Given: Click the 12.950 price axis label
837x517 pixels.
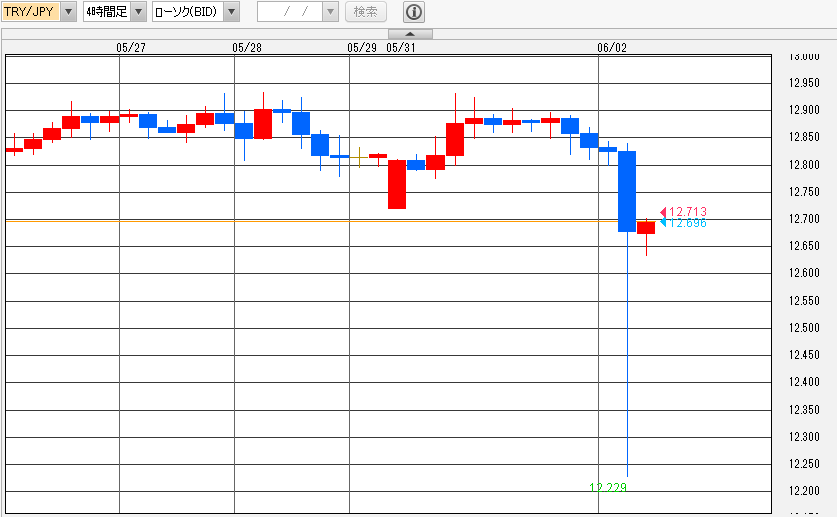Looking at the screenshot, I should pyautogui.click(x=804, y=83).
